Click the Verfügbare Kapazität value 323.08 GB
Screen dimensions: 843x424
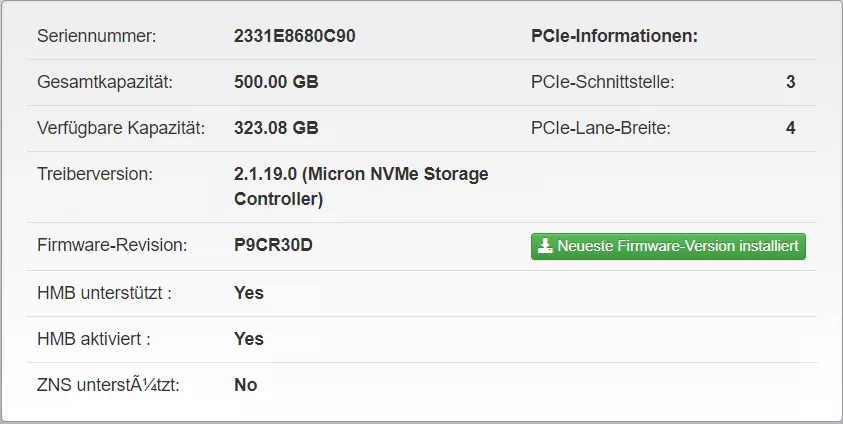pyautogui.click(x=276, y=128)
